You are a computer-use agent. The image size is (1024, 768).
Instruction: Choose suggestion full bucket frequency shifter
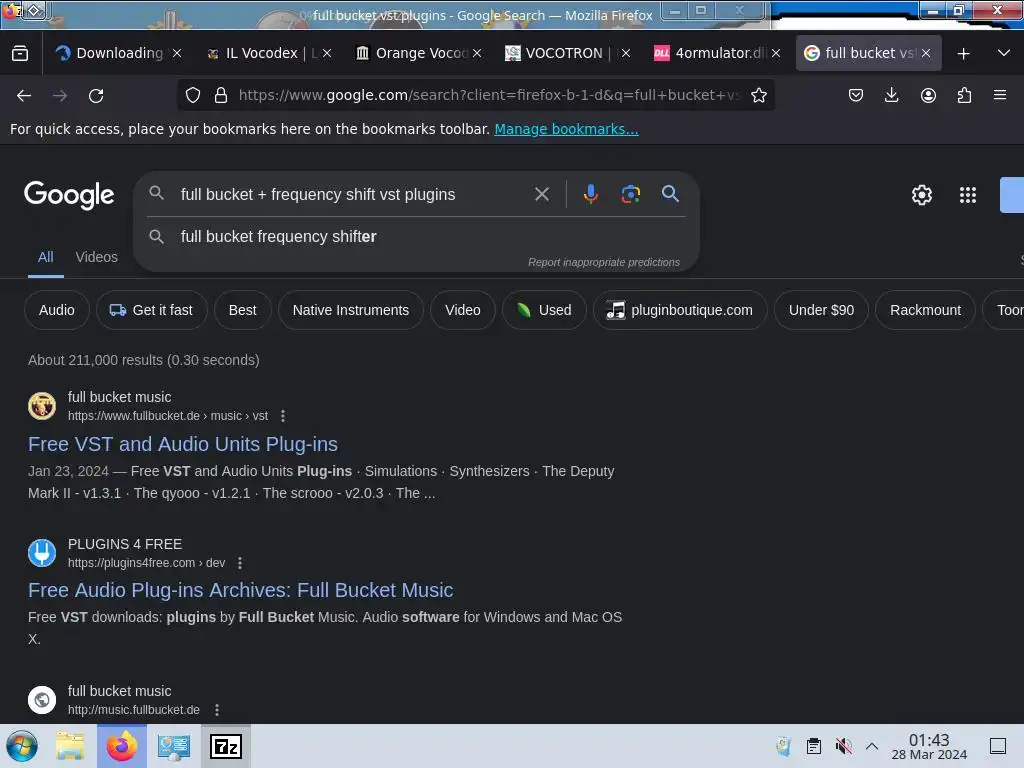(x=278, y=236)
